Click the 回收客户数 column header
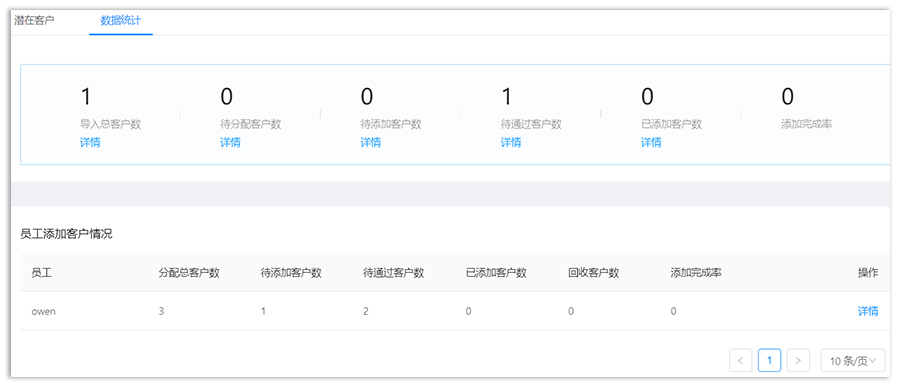Screen dimensions: 900x388 pos(593,273)
